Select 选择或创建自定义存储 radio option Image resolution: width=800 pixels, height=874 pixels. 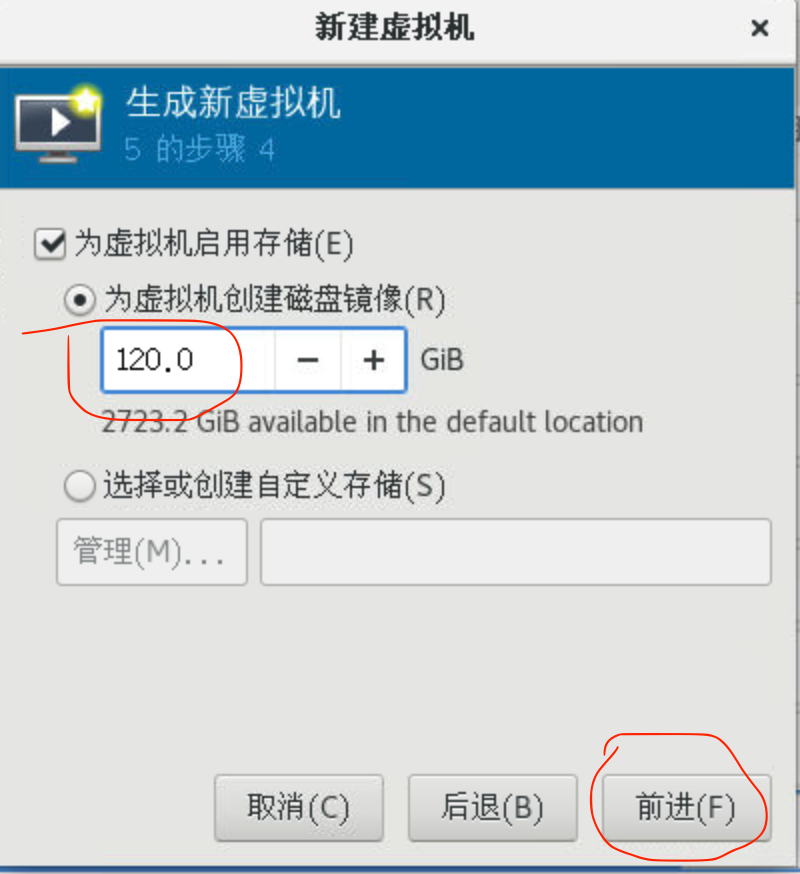click(x=80, y=485)
